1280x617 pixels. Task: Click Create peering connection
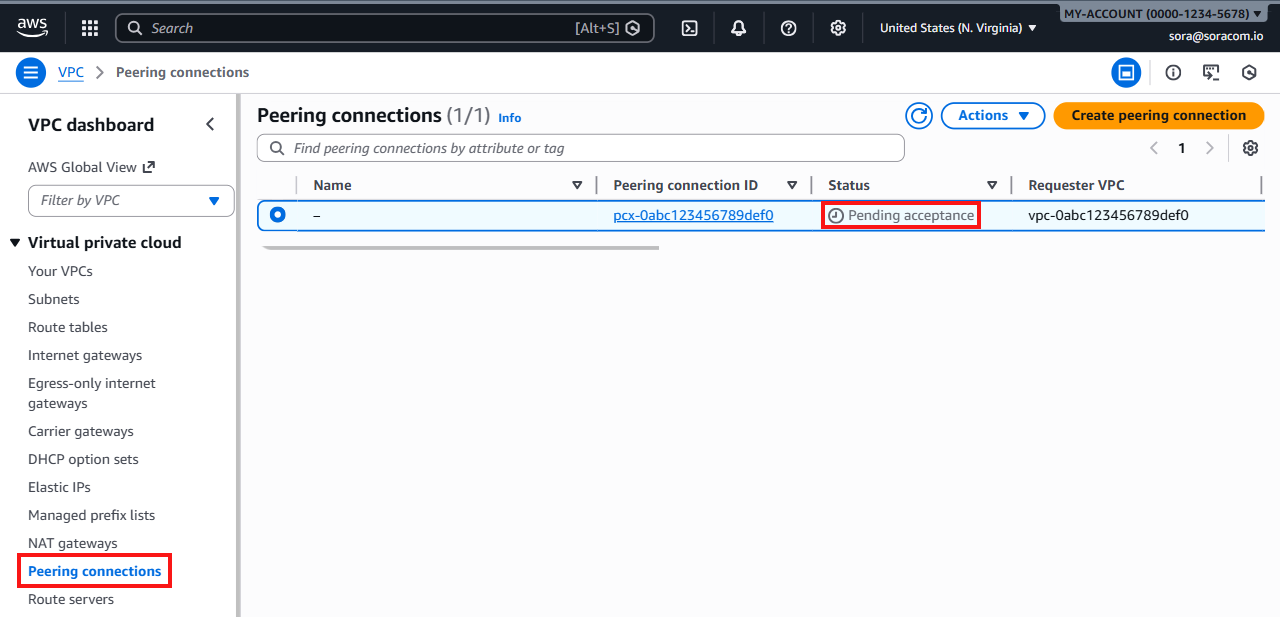tap(1158, 115)
